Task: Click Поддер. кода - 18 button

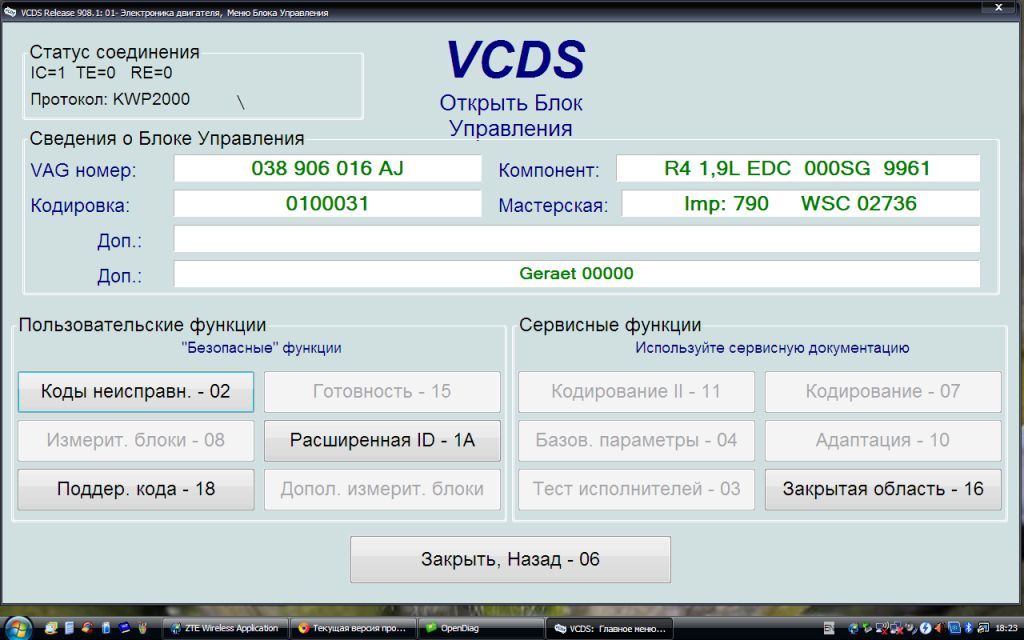Action: coord(136,489)
